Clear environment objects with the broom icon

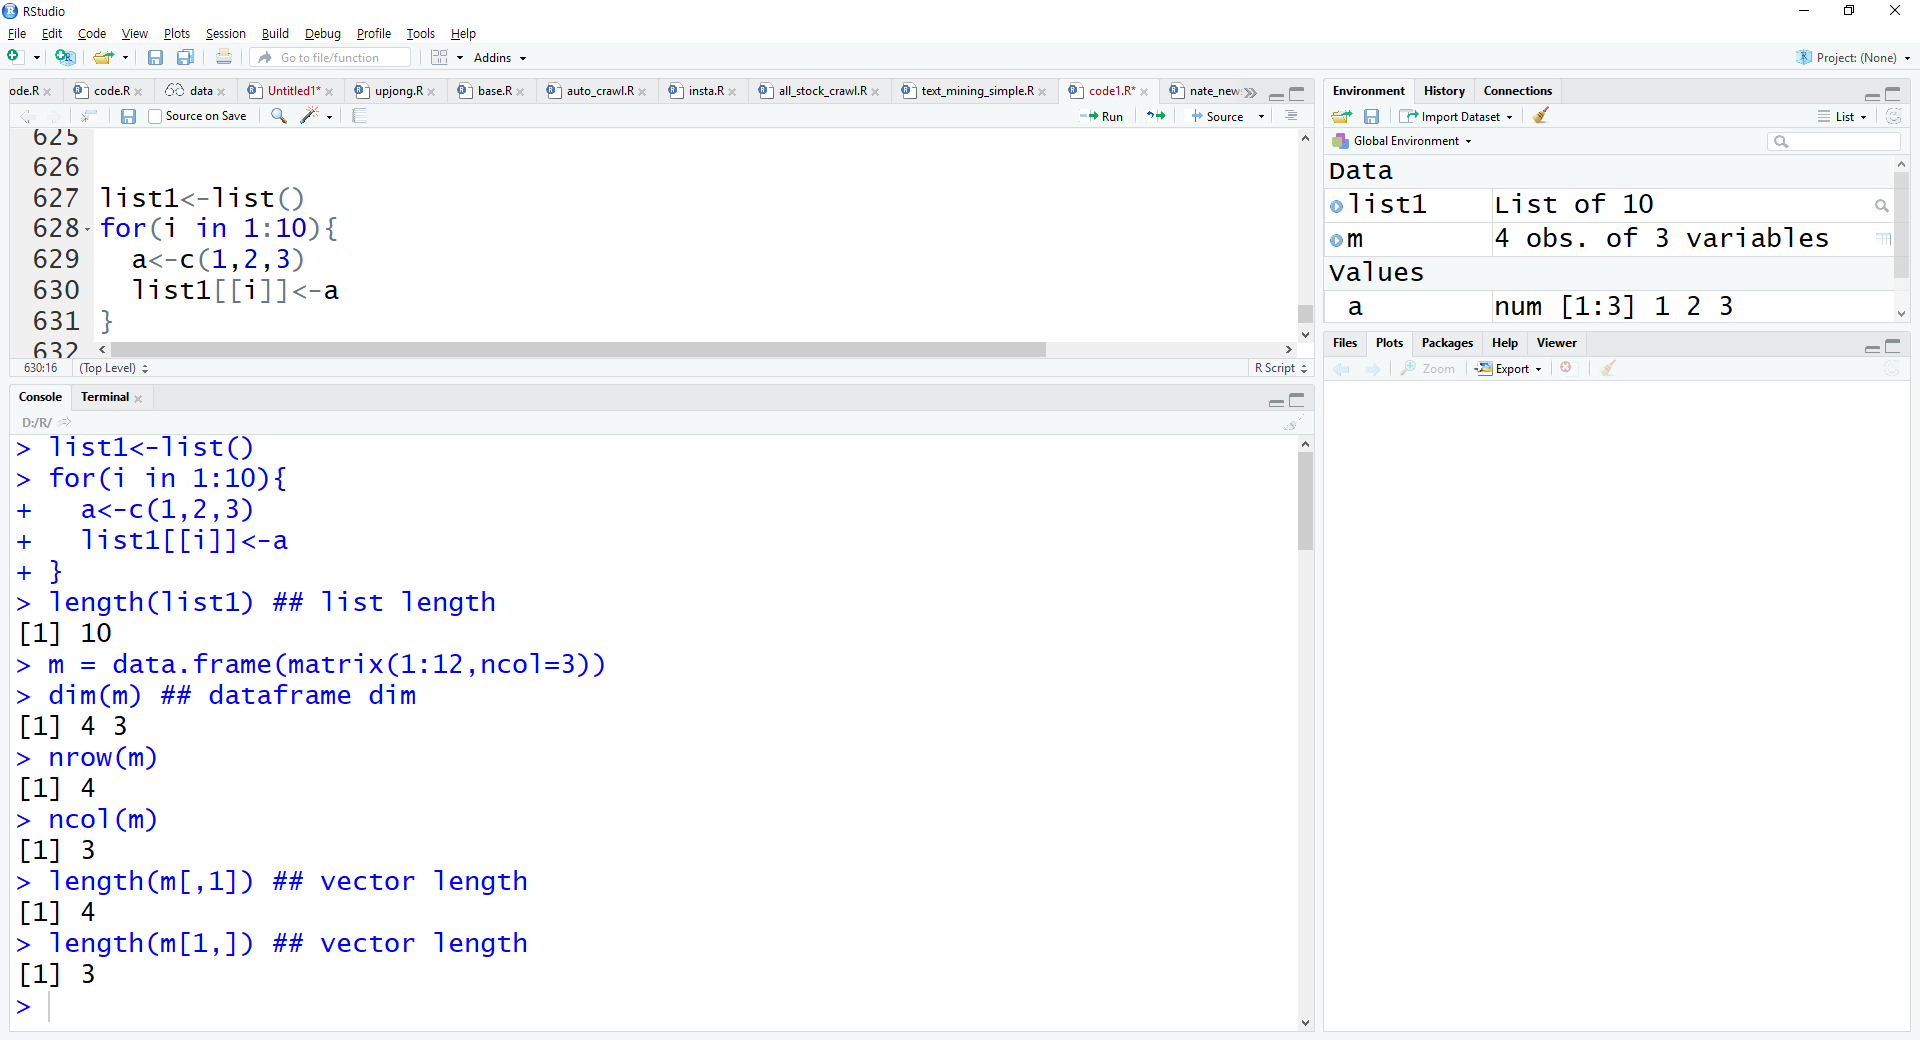click(x=1541, y=116)
